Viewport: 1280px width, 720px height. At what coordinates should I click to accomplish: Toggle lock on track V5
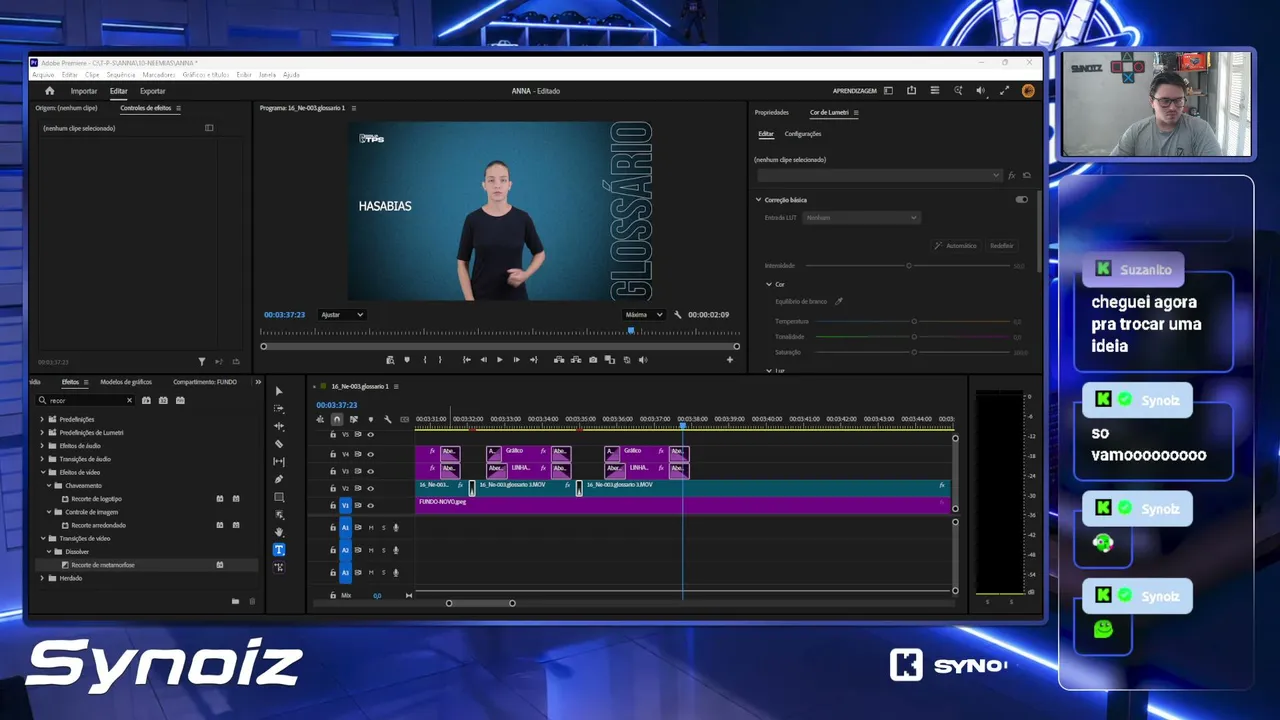click(333, 435)
